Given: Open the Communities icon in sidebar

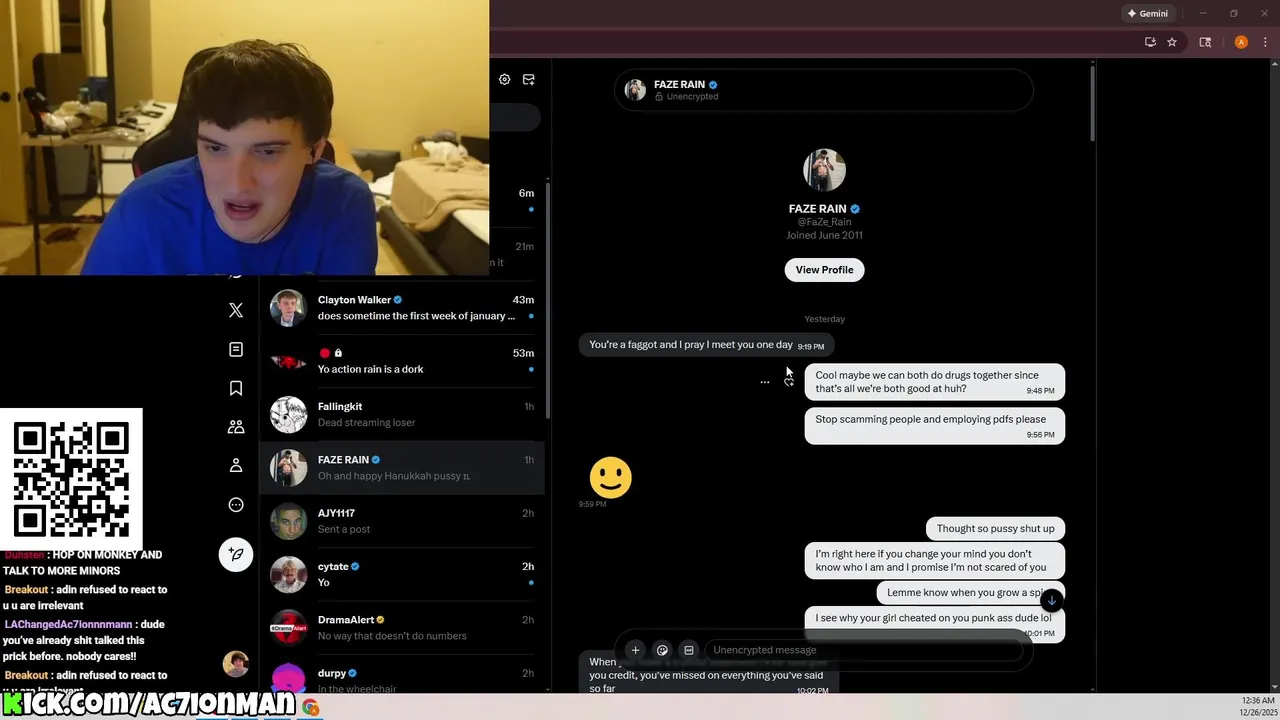Looking at the screenshot, I should [236, 427].
